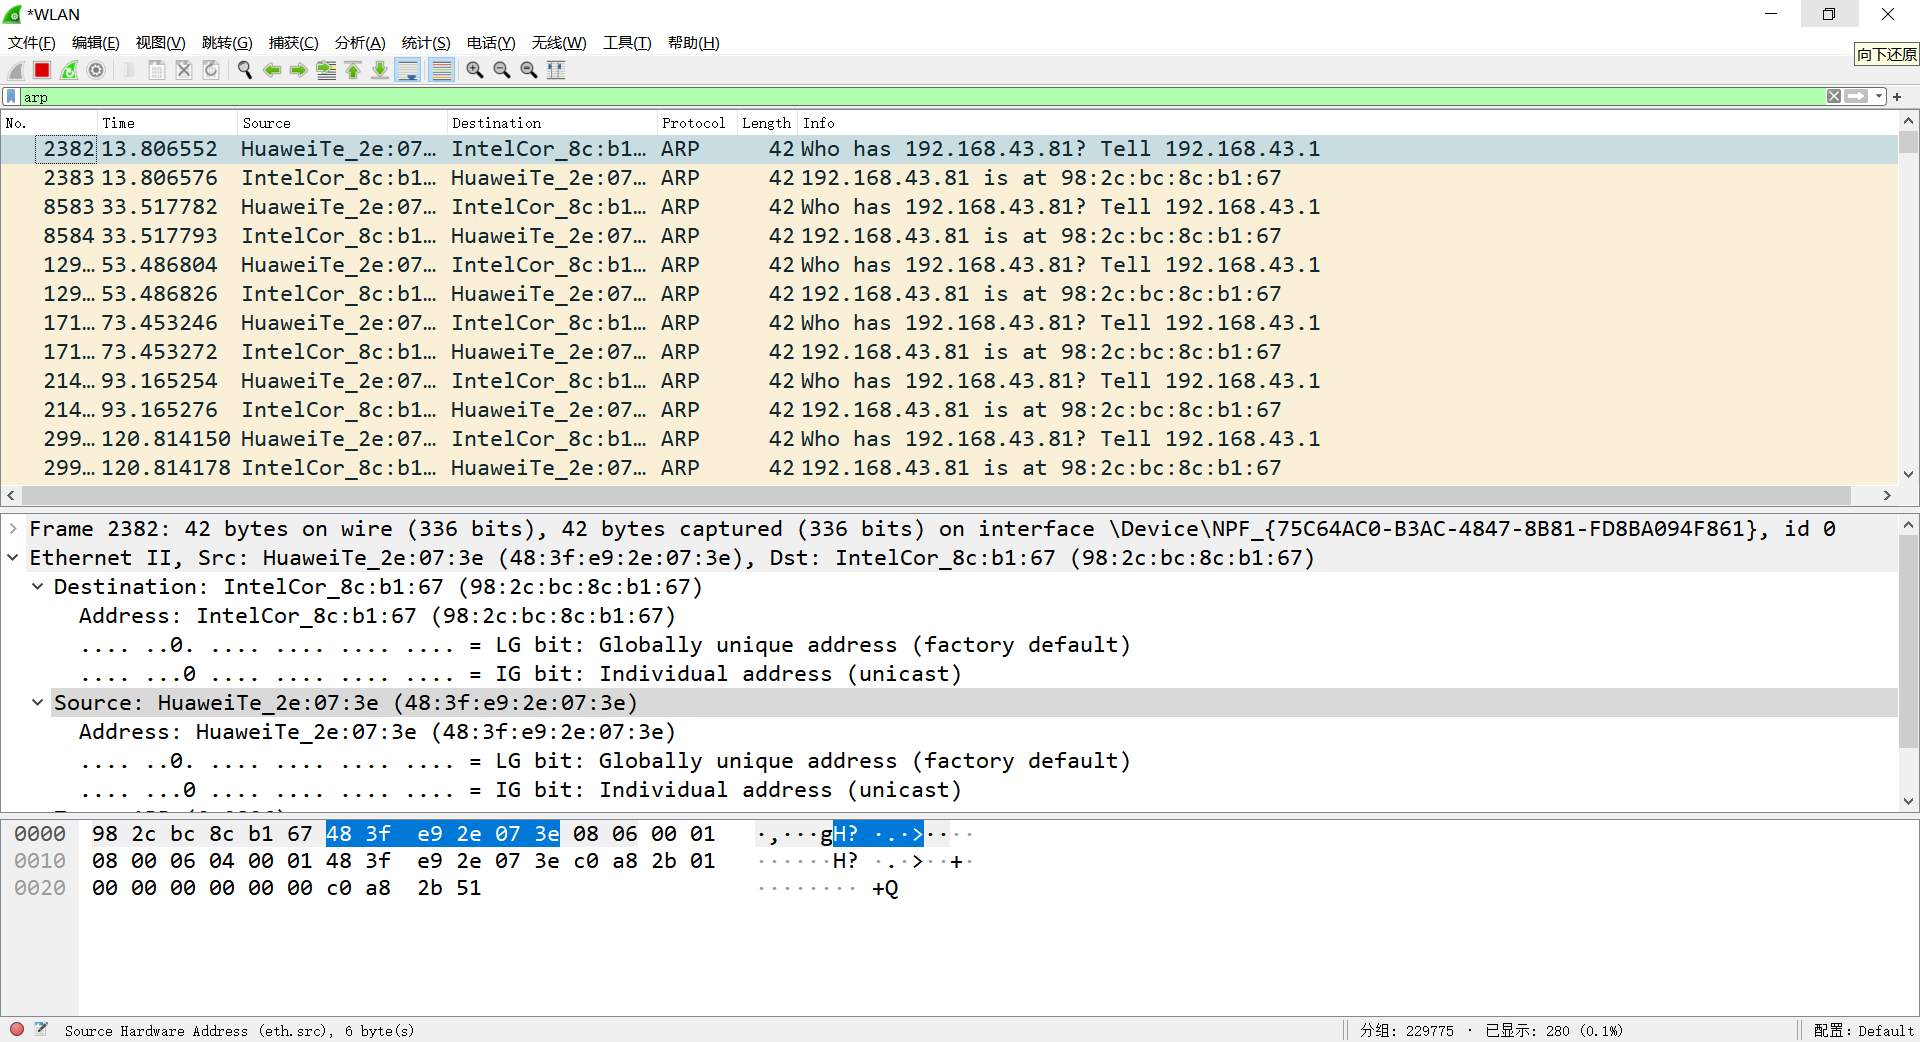Go forward to next packet
Viewport: 1920px width, 1042px height.
[x=299, y=70]
